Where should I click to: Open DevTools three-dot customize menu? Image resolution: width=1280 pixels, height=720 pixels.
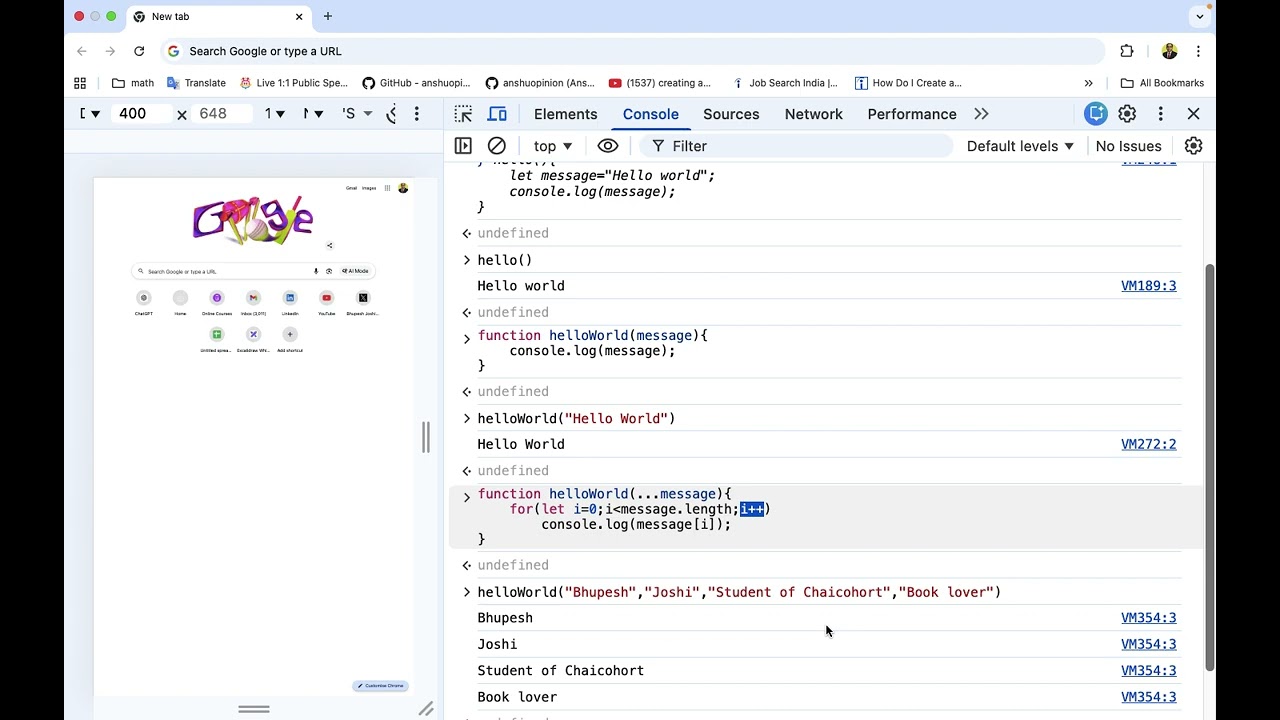(x=1160, y=114)
